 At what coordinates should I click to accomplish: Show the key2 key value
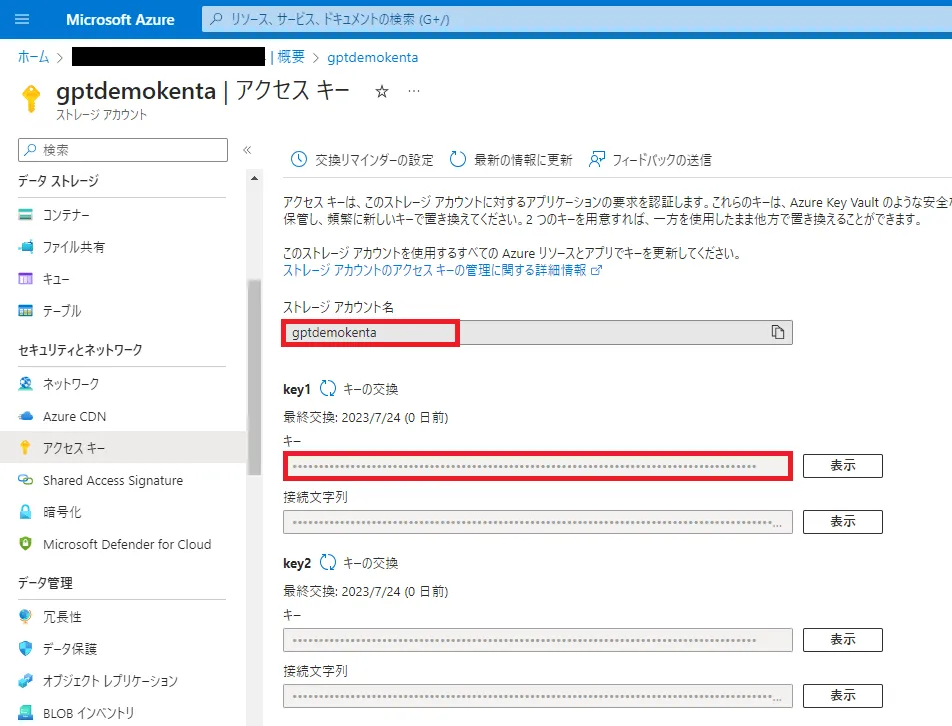[x=843, y=639]
